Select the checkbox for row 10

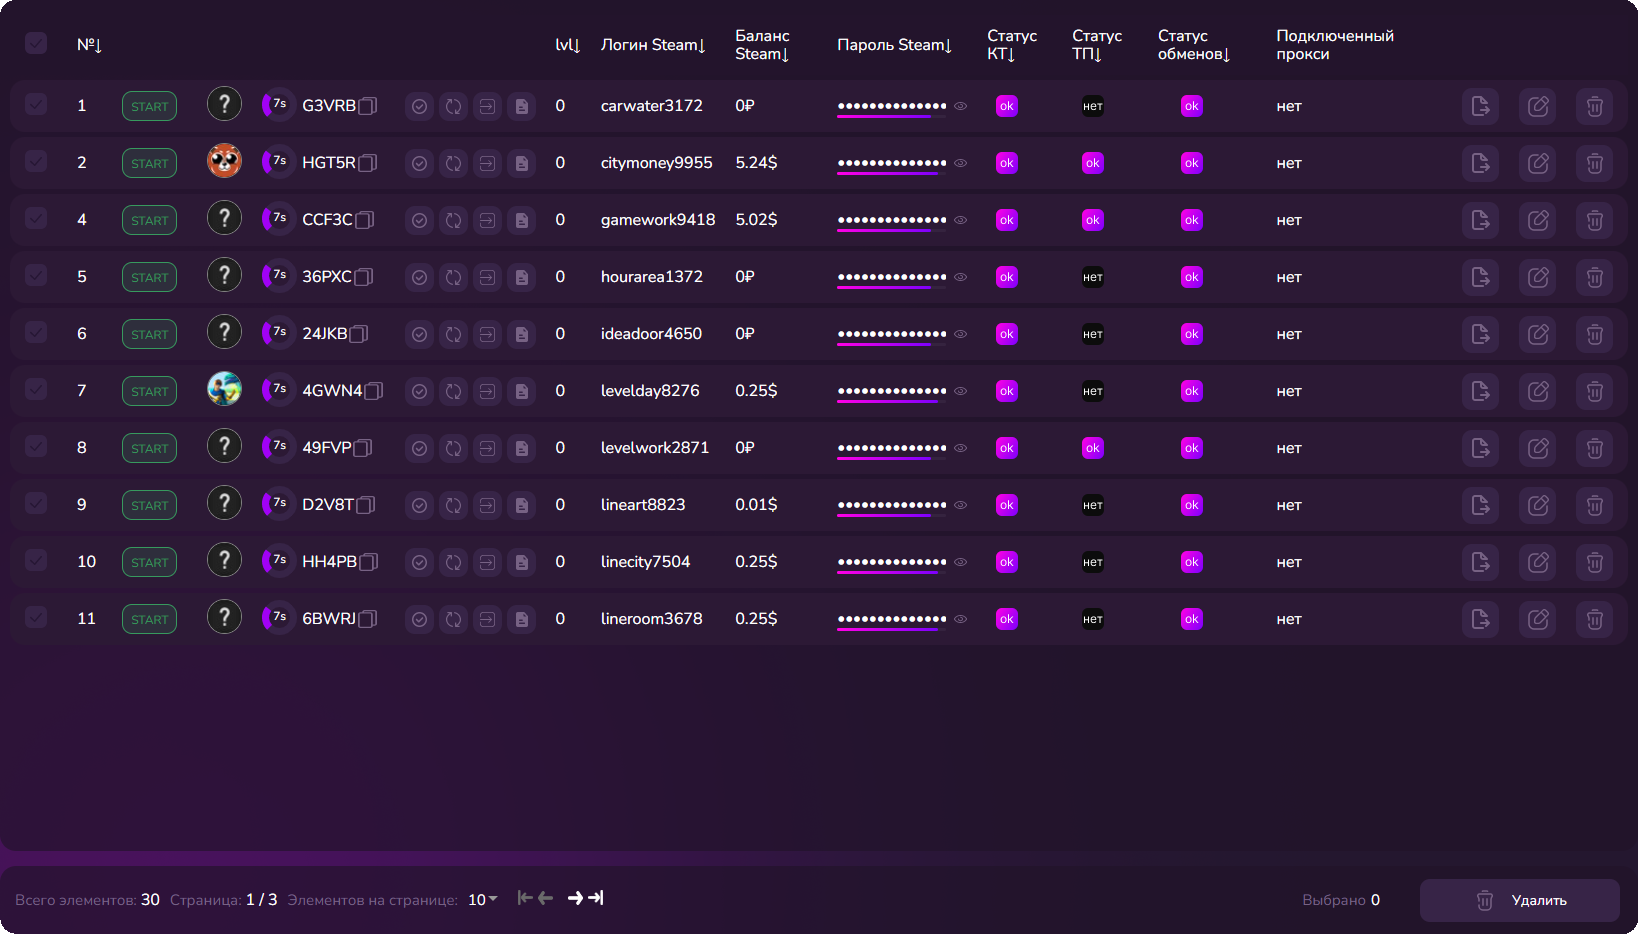click(x=36, y=560)
